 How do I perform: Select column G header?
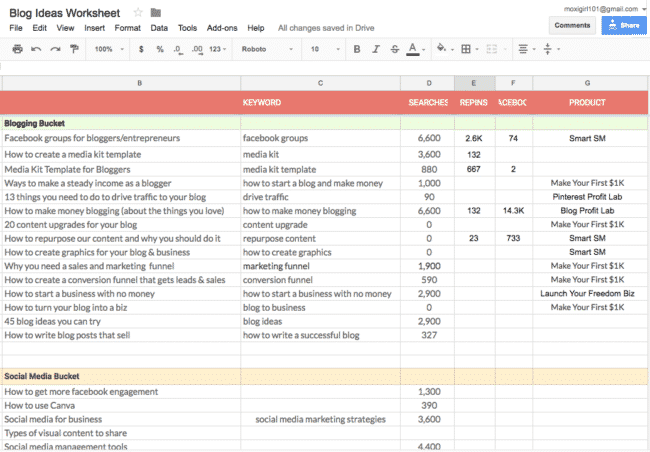(x=590, y=83)
